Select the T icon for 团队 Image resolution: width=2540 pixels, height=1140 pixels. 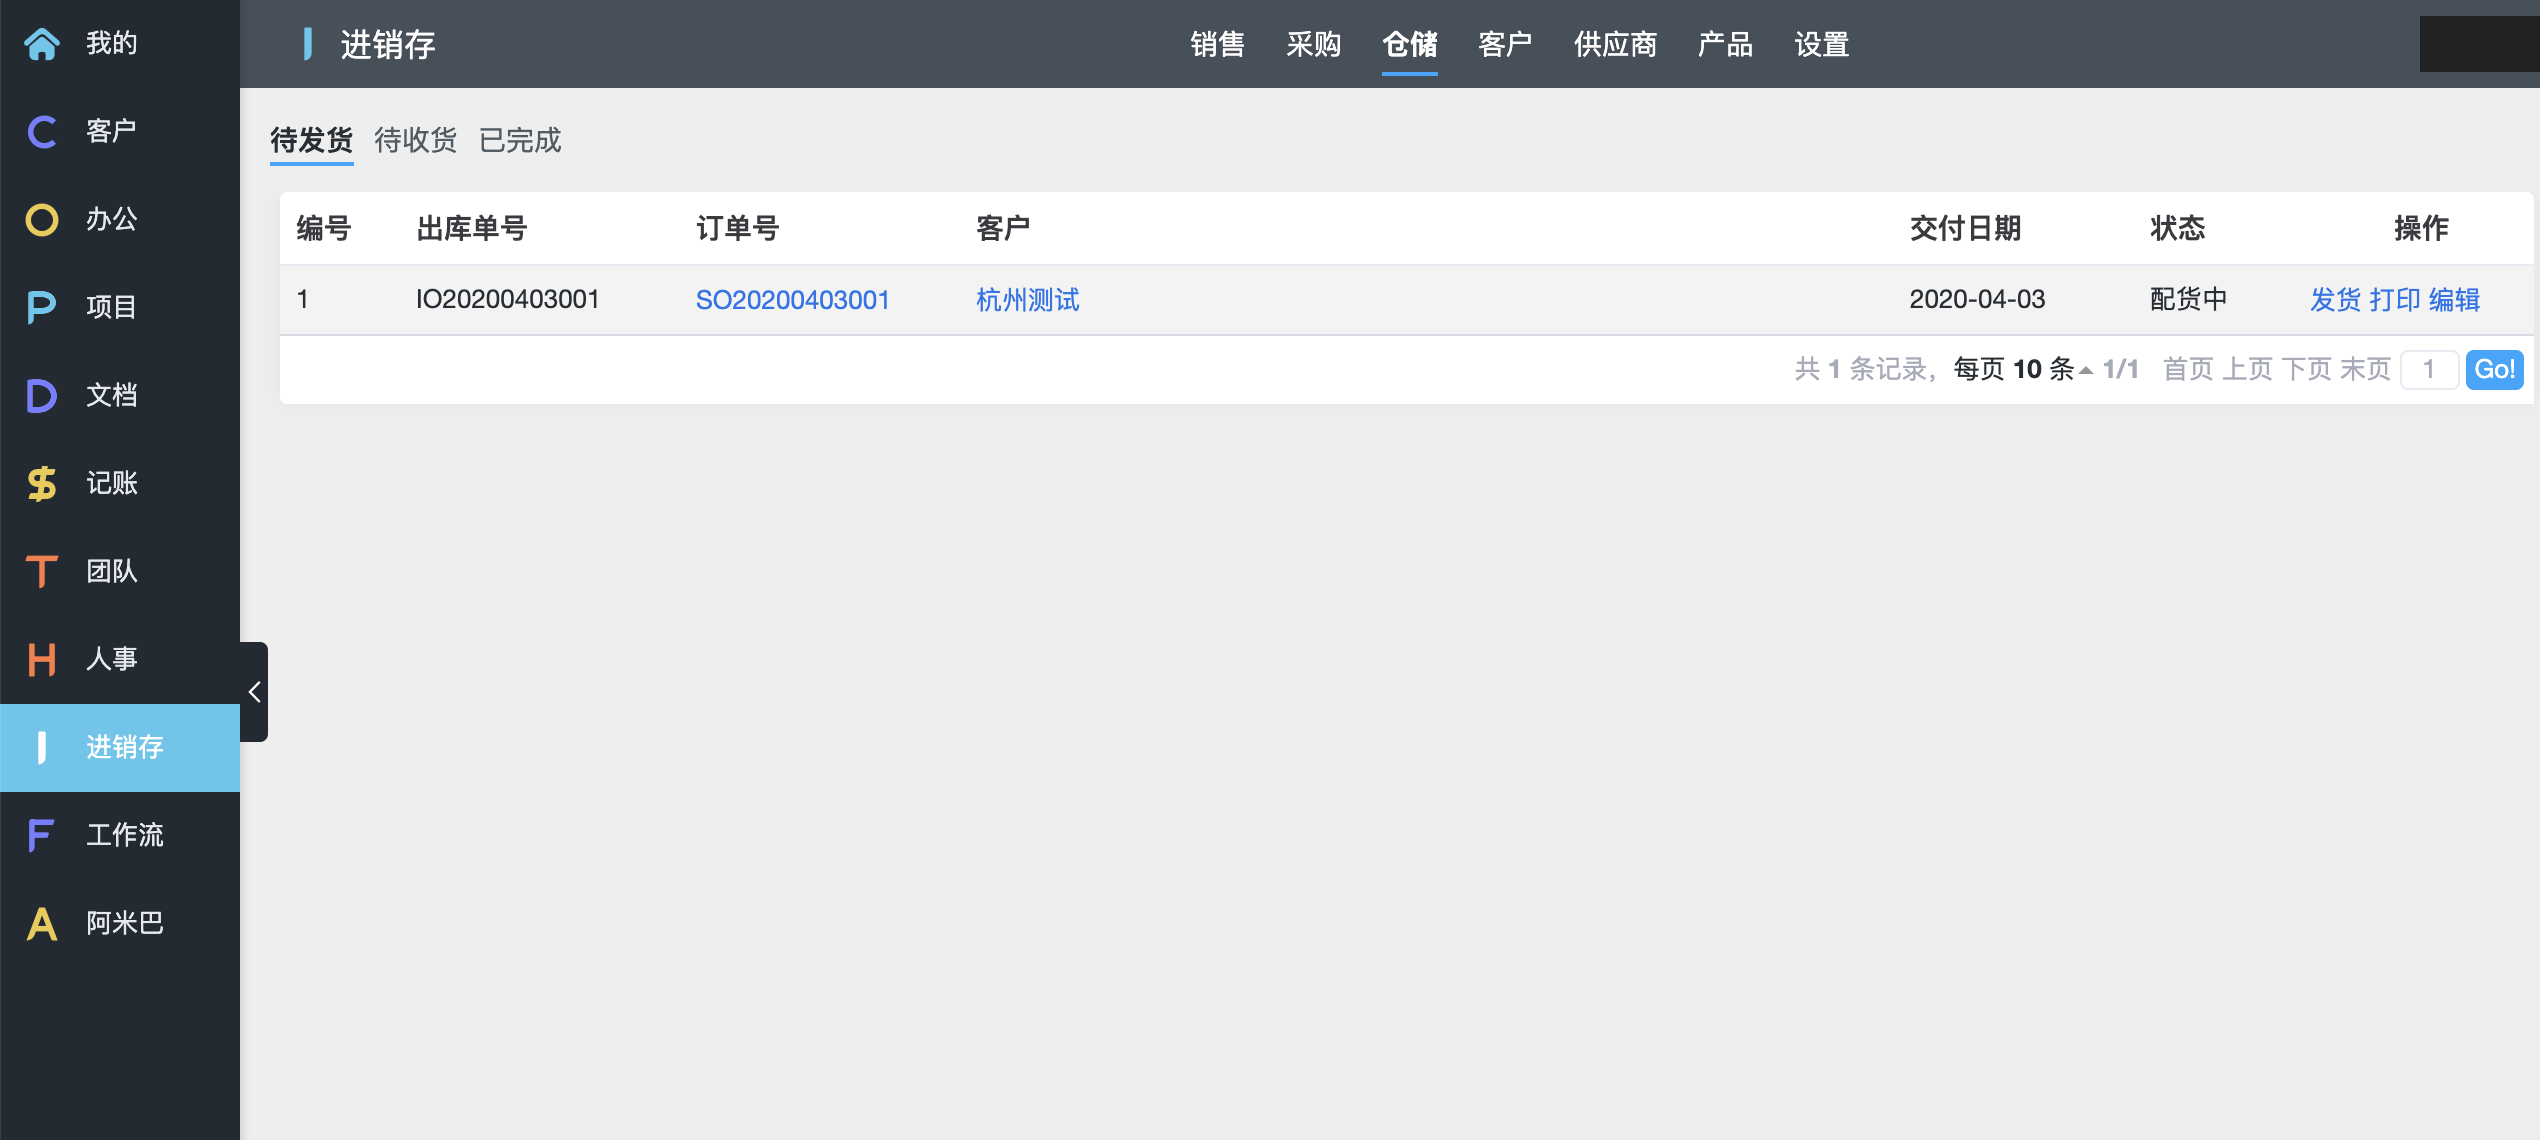coord(42,572)
